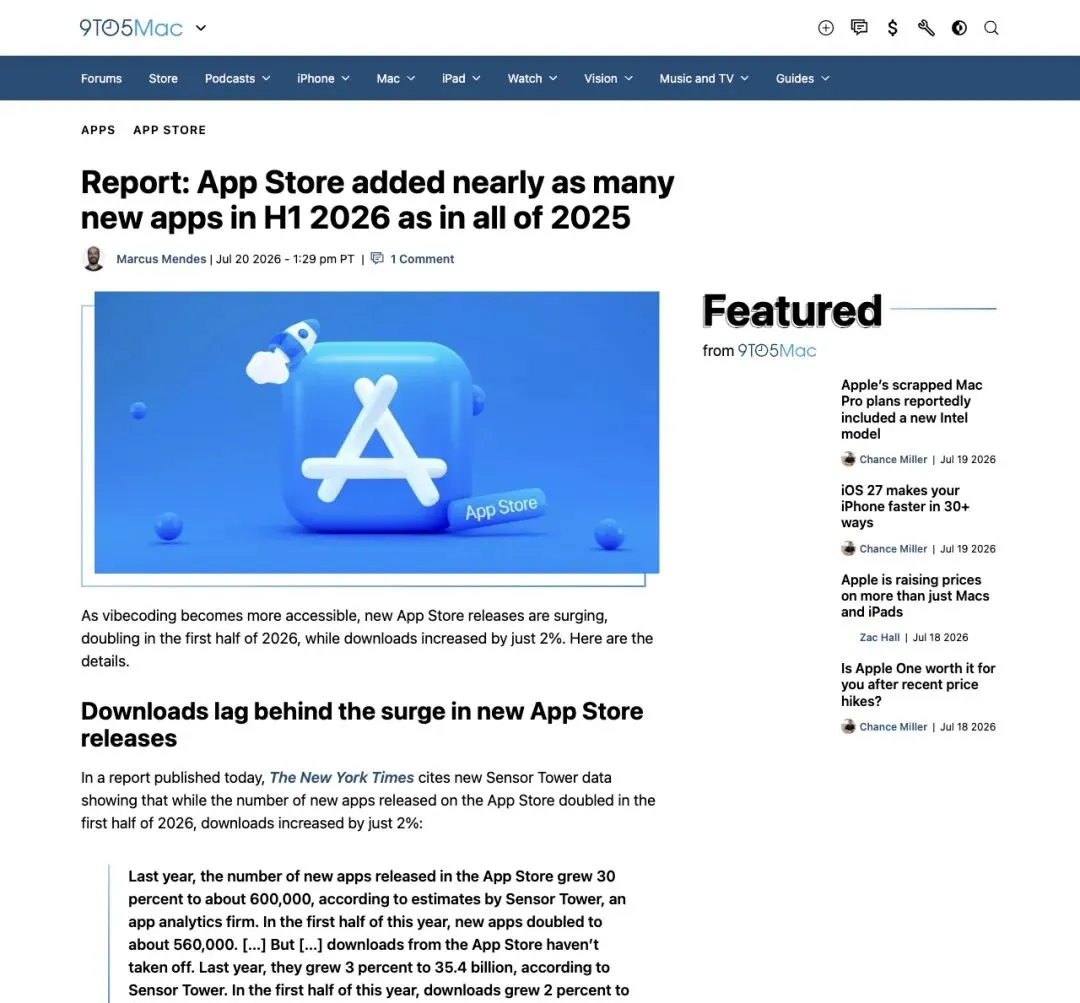Open the 1 Comment link
The height and width of the screenshot is (1003, 1080).
click(x=422, y=259)
